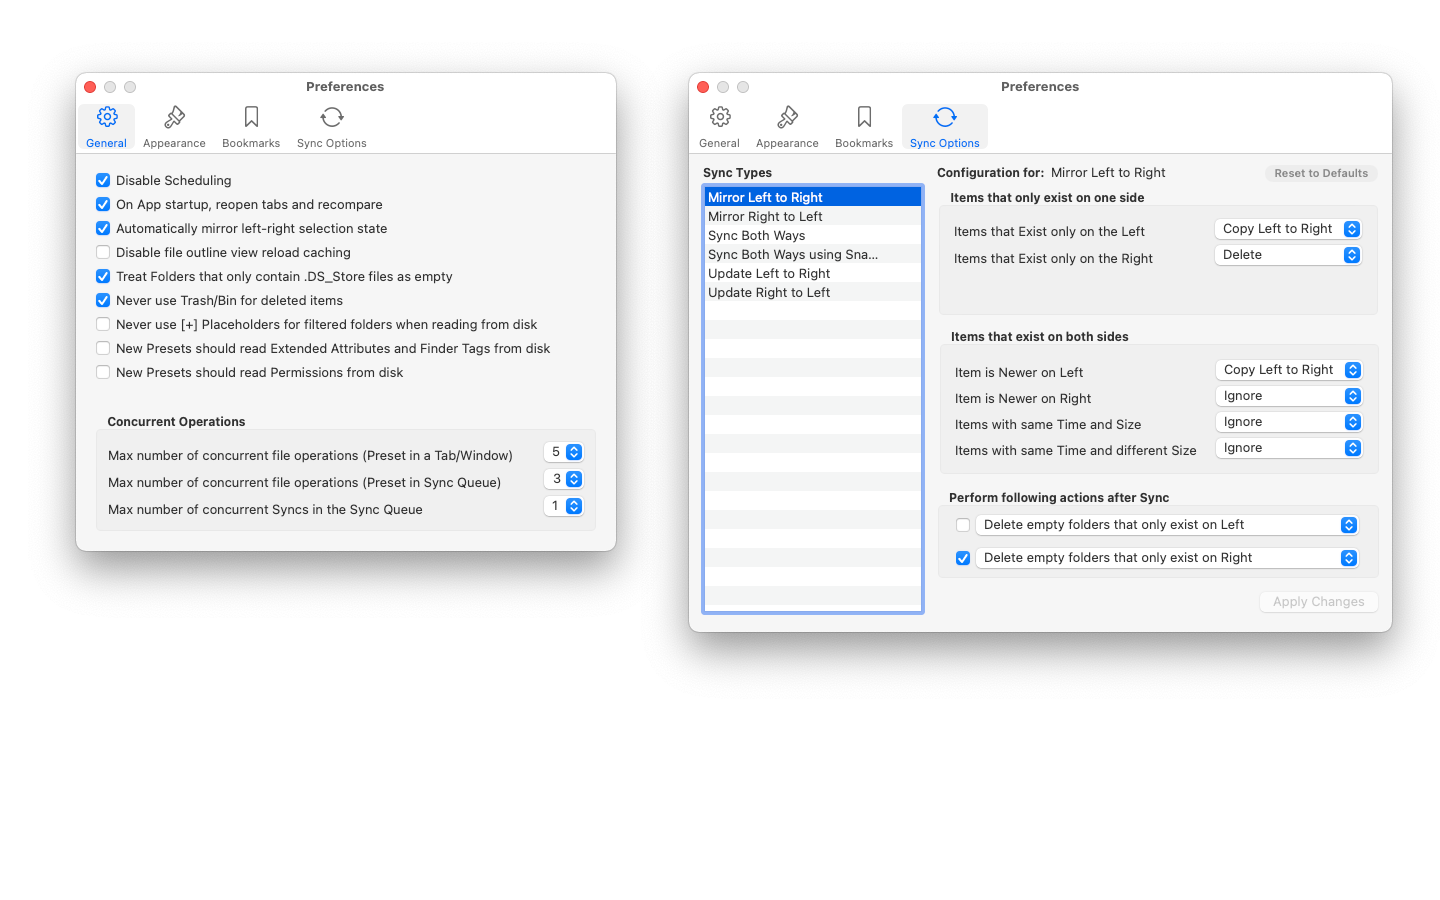This screenshot has width=1440, height=900.
Task: Open Appearance brush icon in right Preferences window
Action: click(x=787, y=118)
